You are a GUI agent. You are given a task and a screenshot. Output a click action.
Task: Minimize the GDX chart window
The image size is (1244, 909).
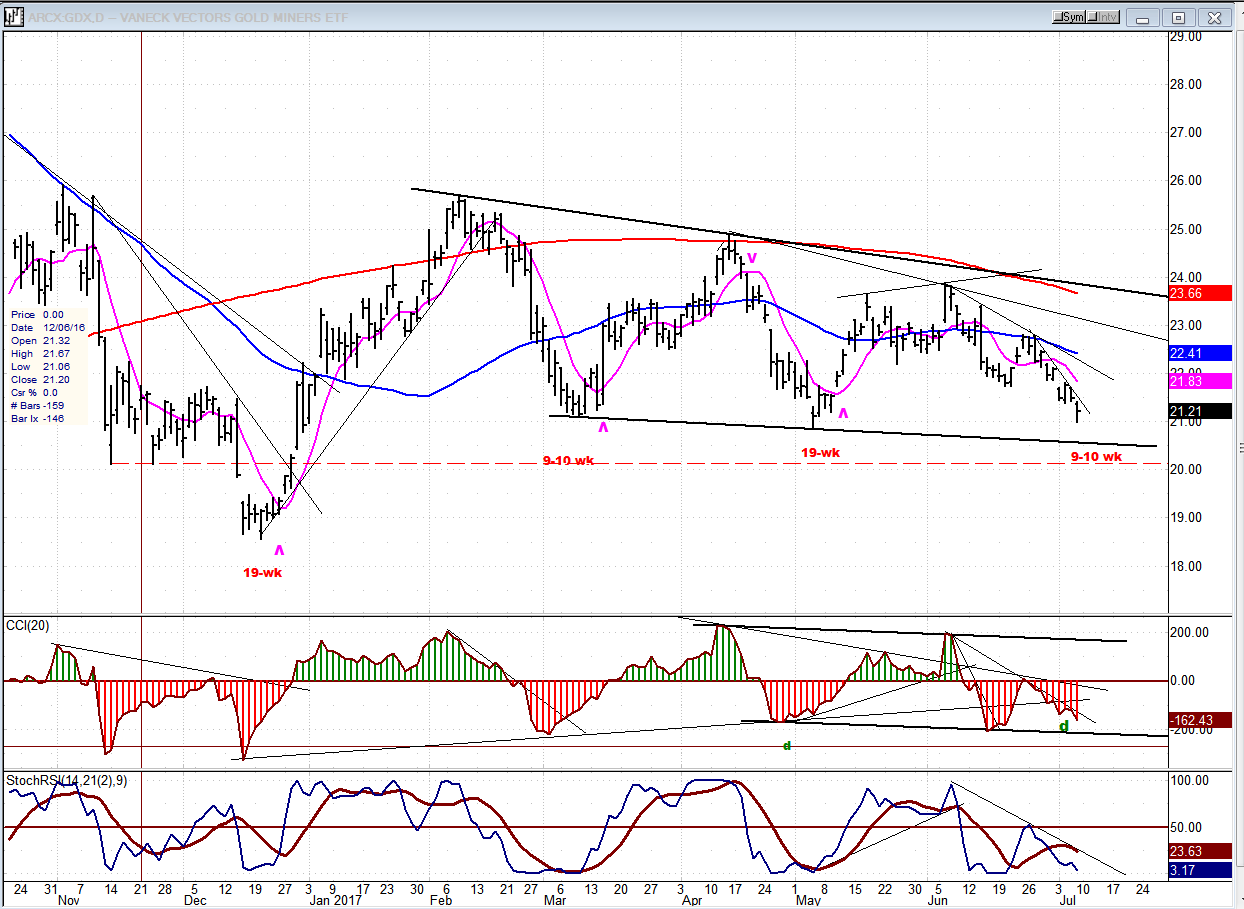tap(1146, 17)
